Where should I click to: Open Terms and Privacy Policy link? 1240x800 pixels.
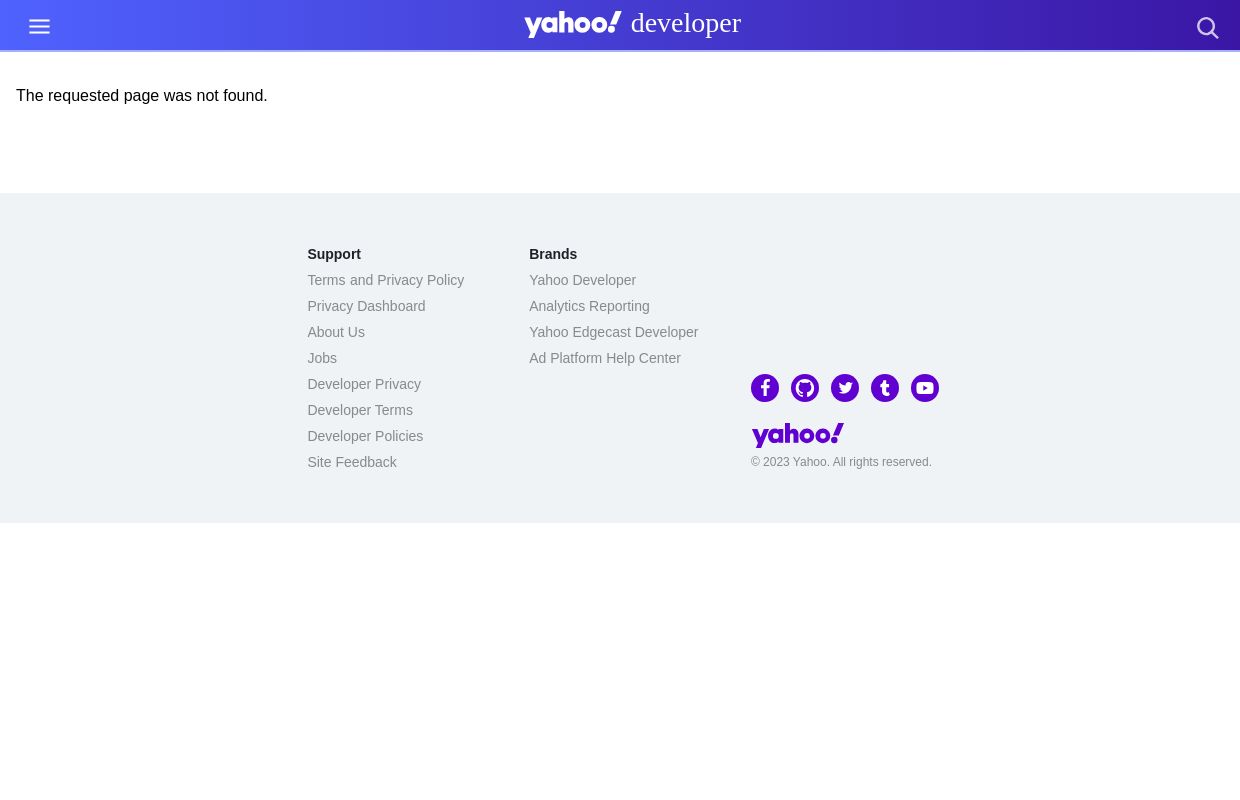coord(385,280)
